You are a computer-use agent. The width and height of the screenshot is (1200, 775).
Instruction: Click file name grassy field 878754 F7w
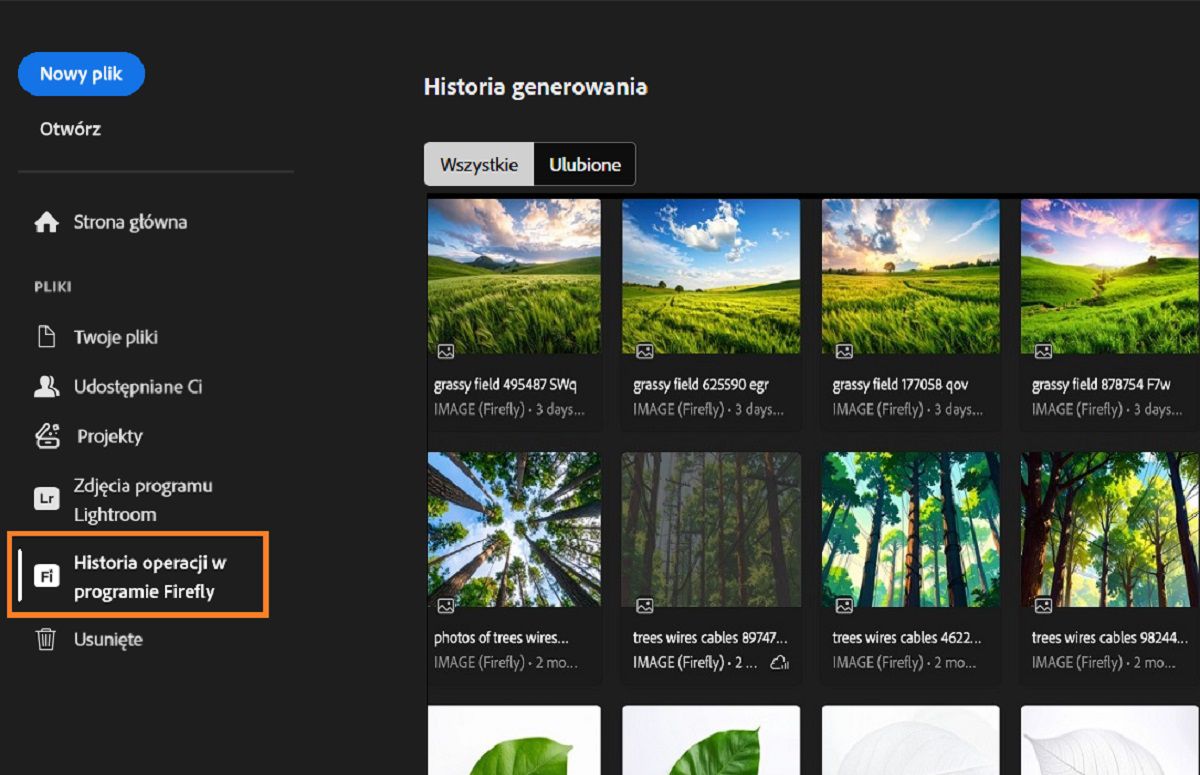[1101, 385]
